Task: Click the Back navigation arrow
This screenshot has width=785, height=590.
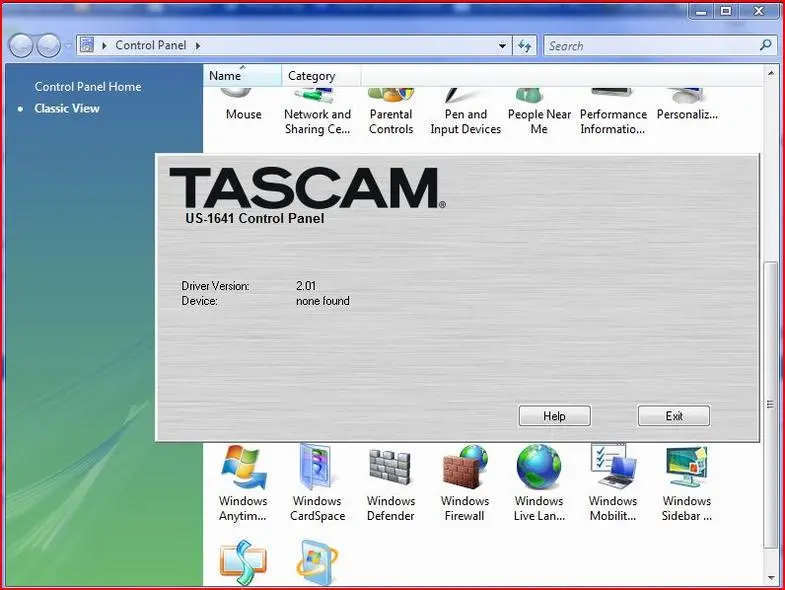Action: tap(21, 46)
